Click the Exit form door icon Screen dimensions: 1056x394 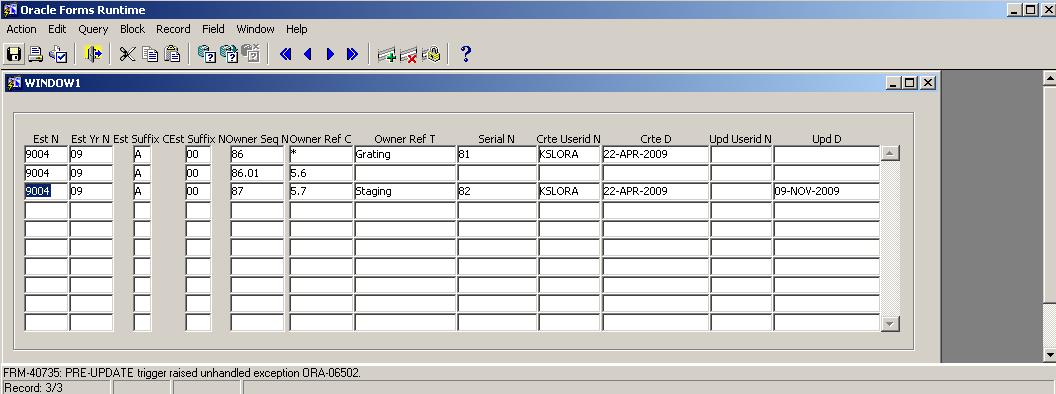pos(93,54)
